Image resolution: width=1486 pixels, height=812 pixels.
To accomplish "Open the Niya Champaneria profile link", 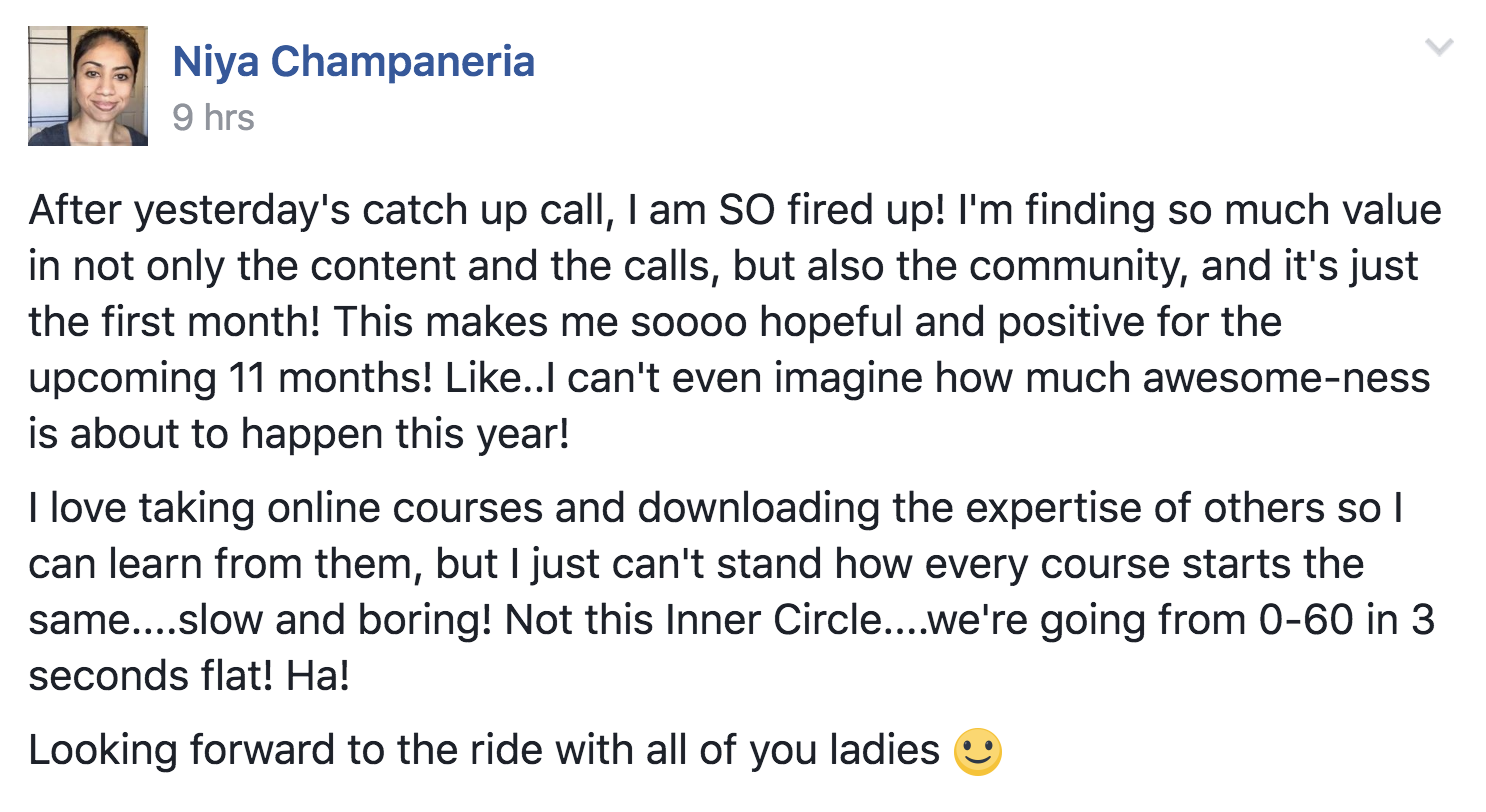I will click(353, 62).
